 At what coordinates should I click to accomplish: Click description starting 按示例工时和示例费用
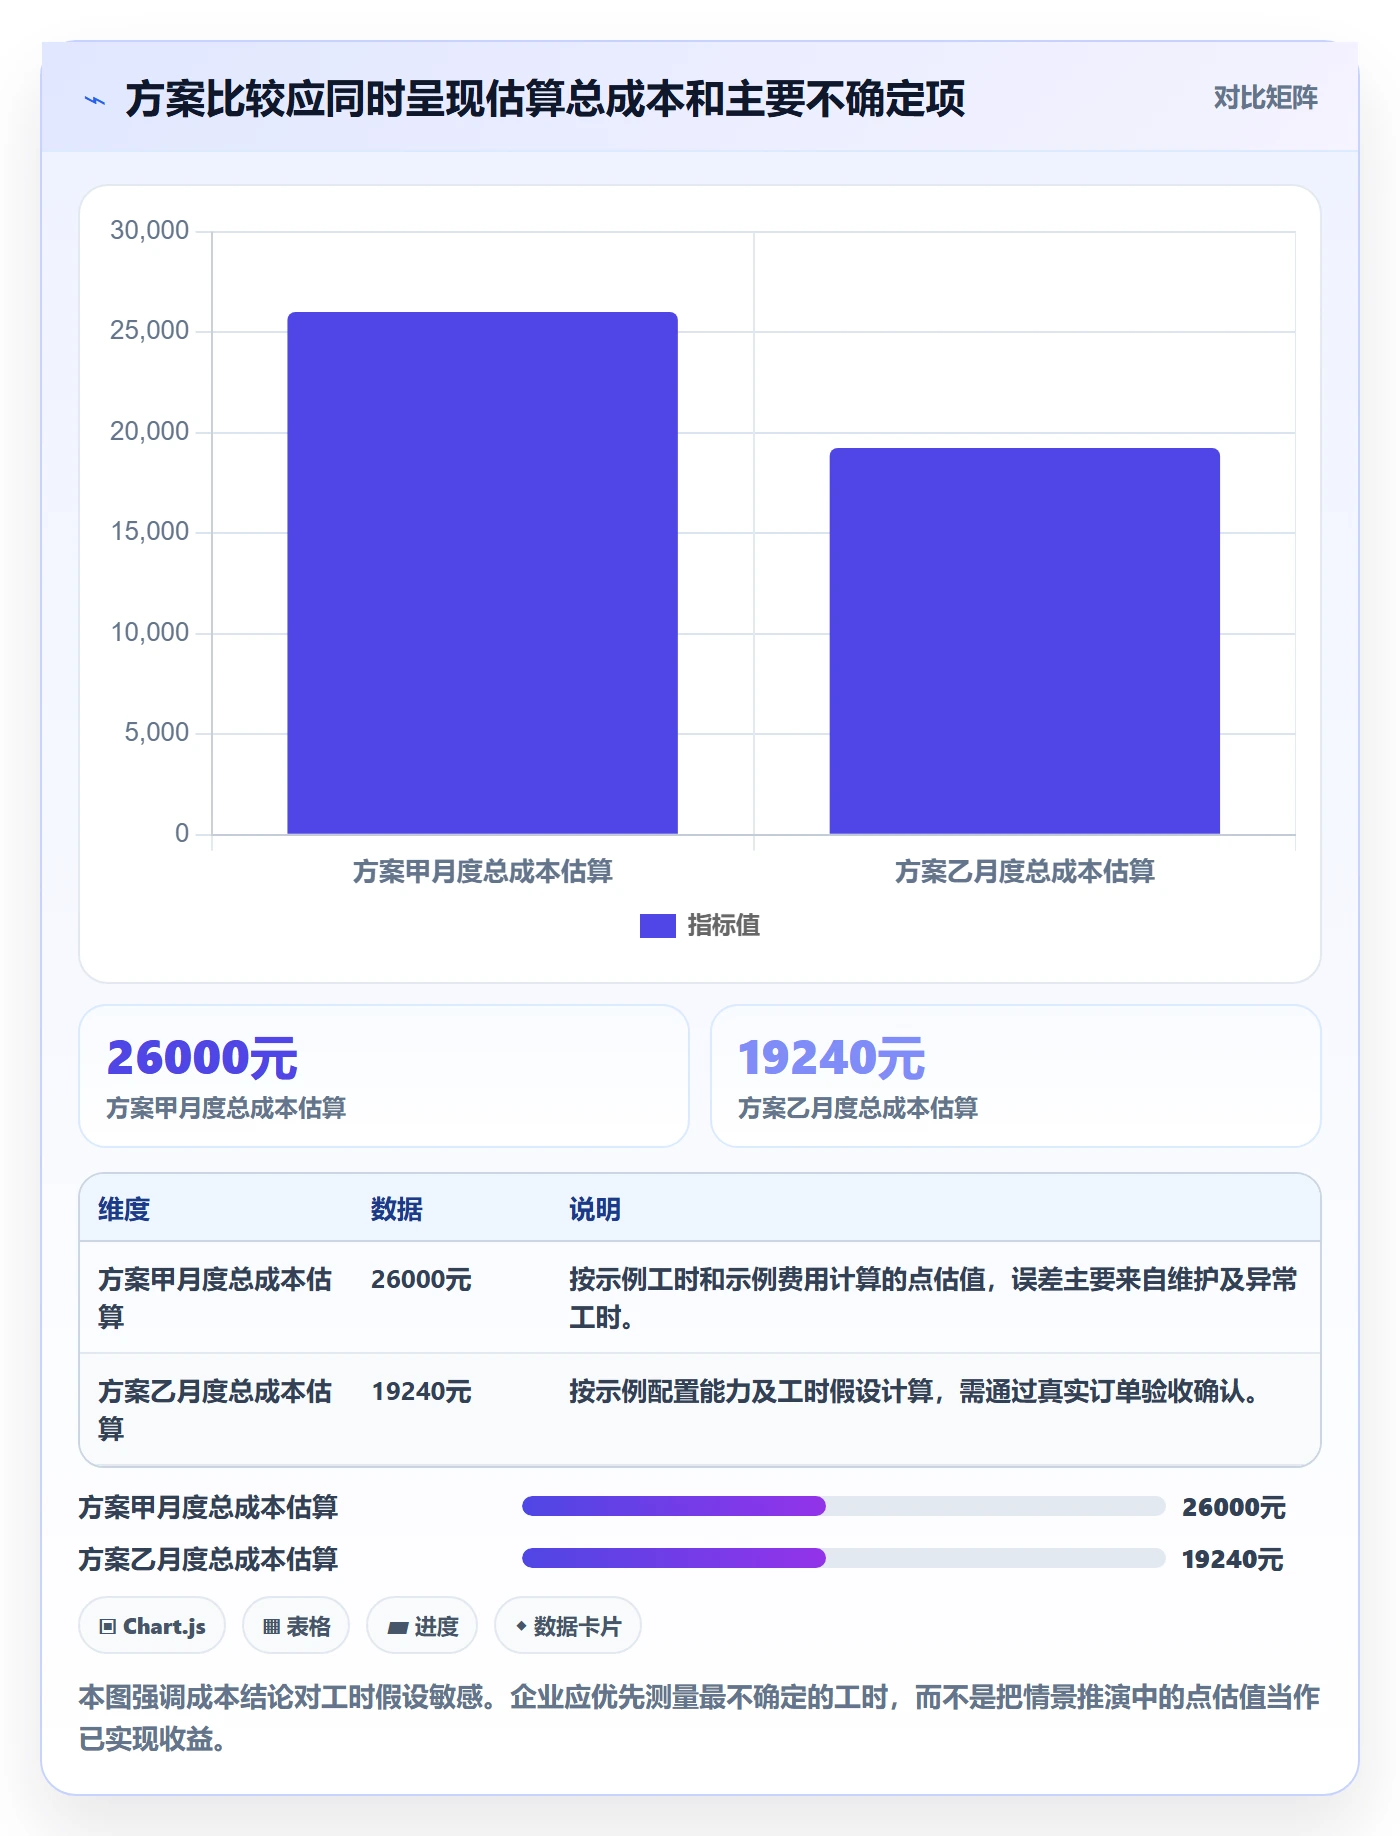[933, 1298]
